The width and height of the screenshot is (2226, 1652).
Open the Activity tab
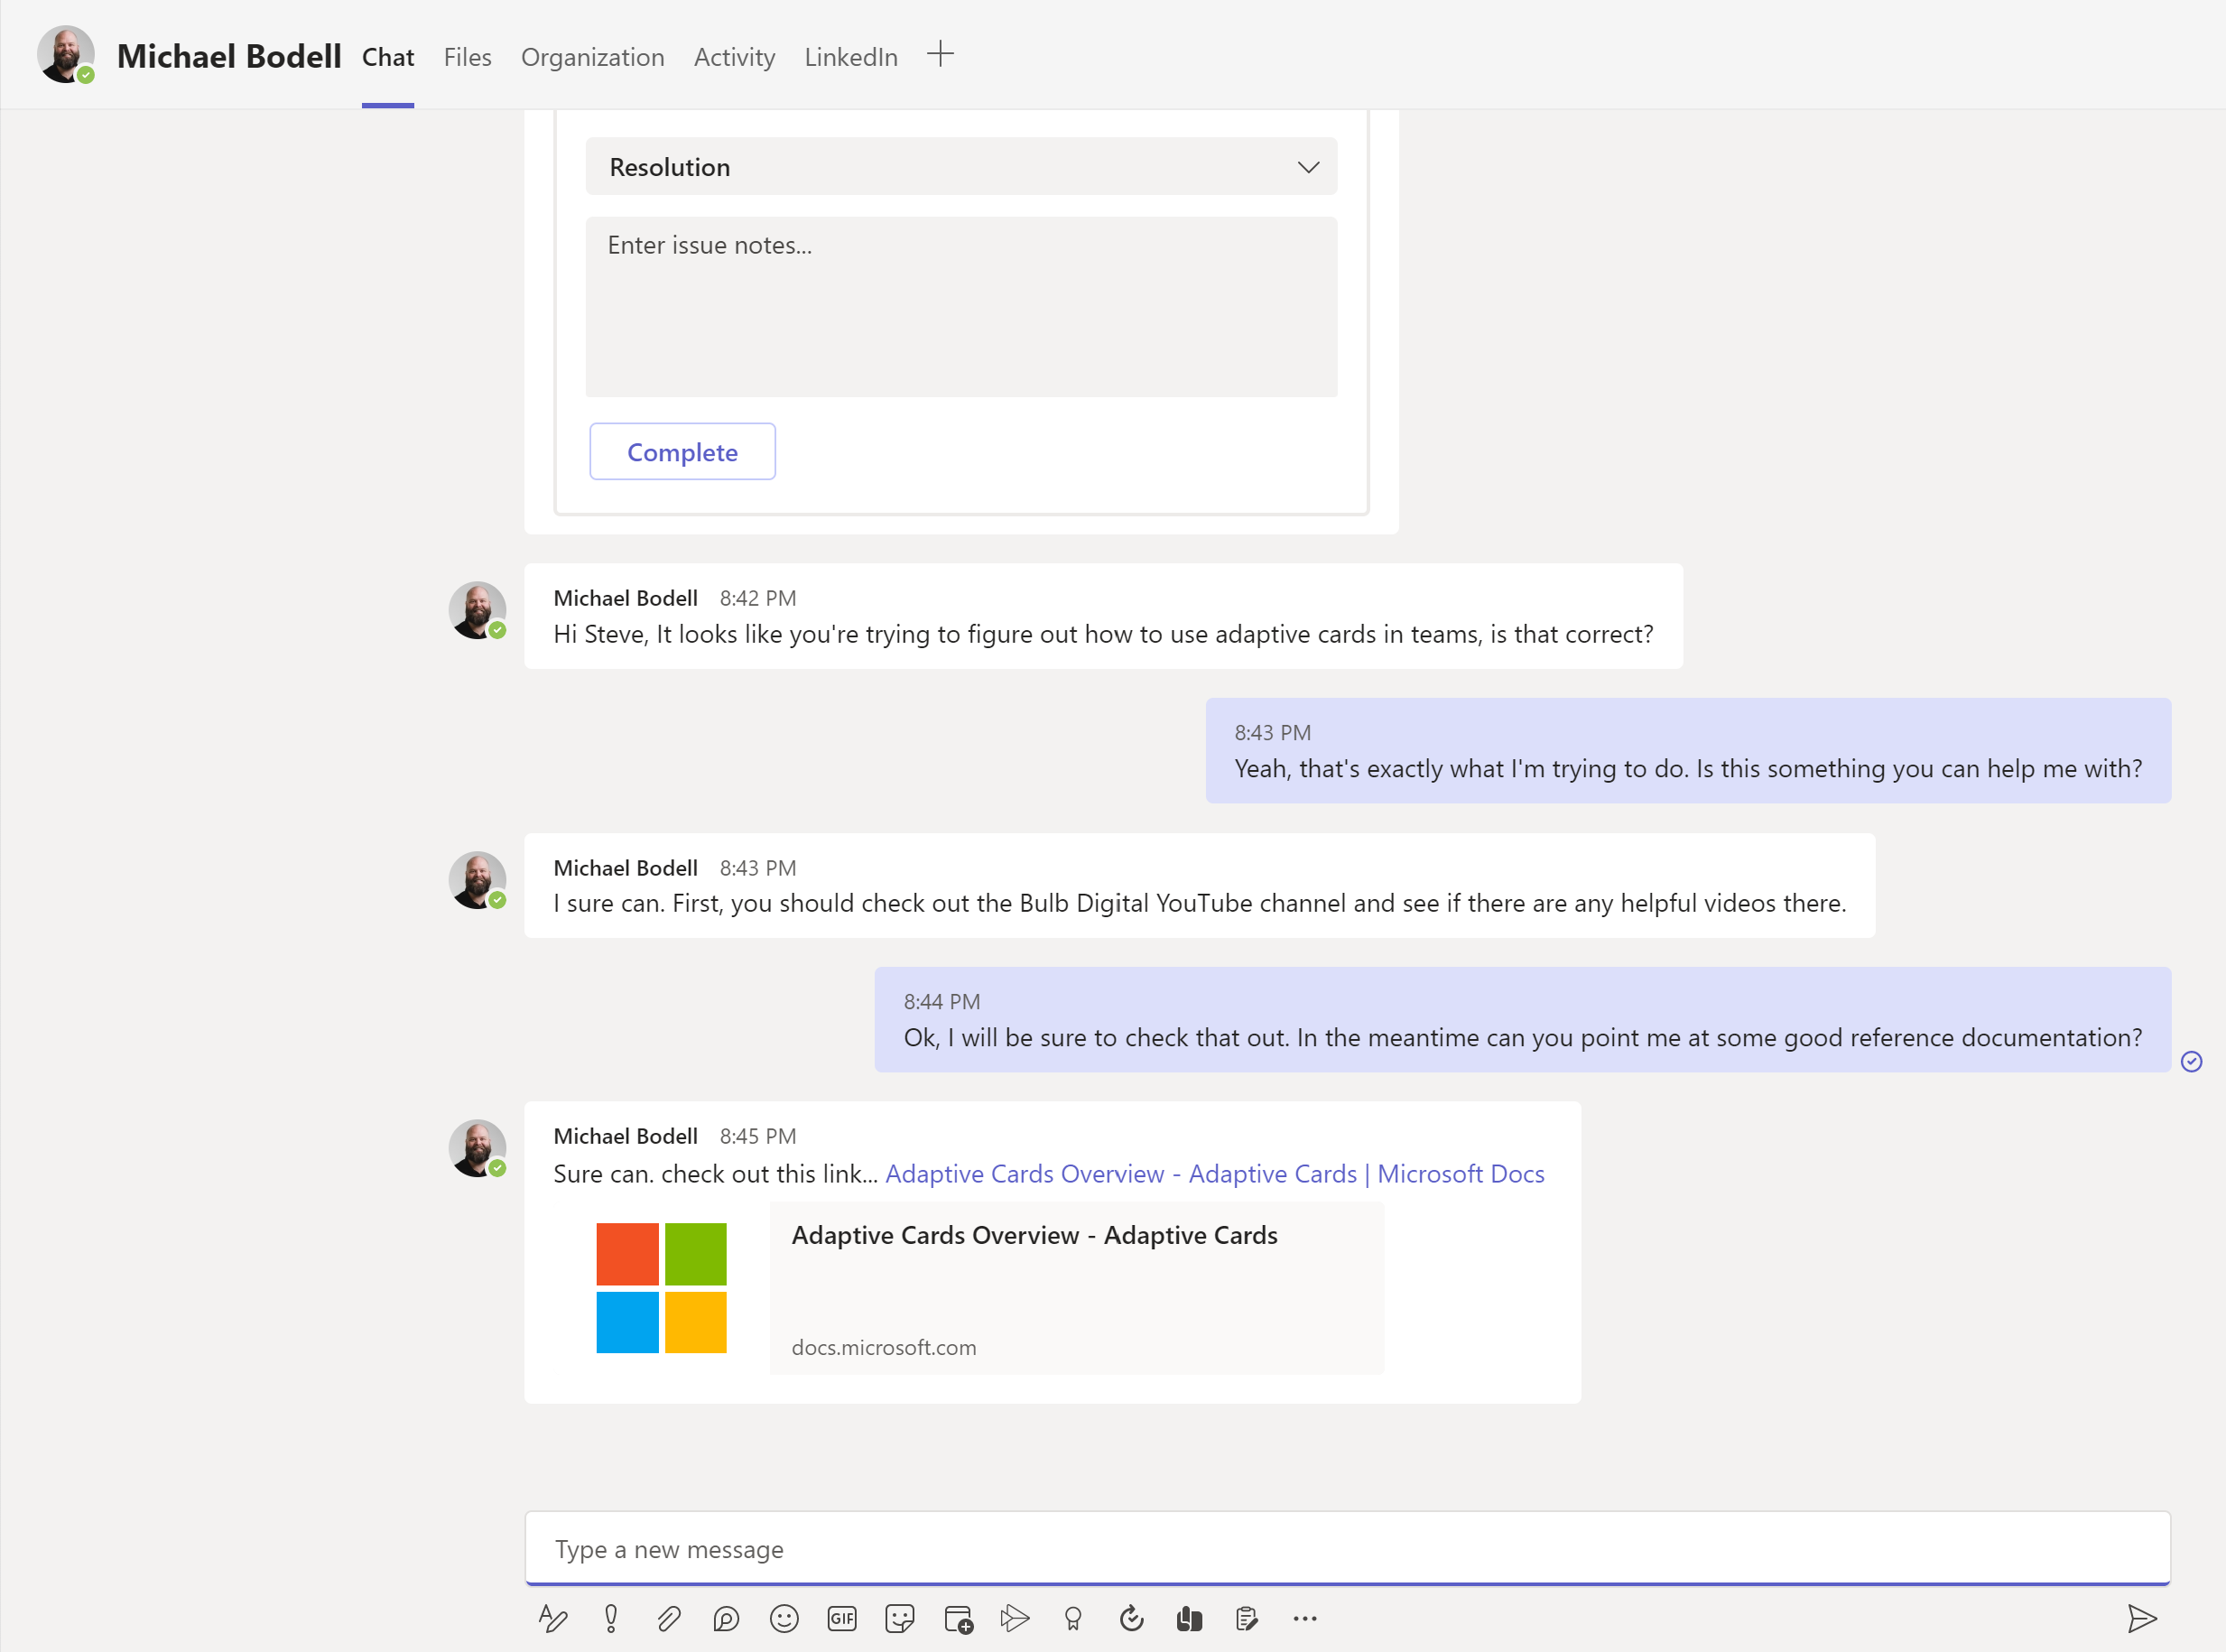tap(734, 57)
